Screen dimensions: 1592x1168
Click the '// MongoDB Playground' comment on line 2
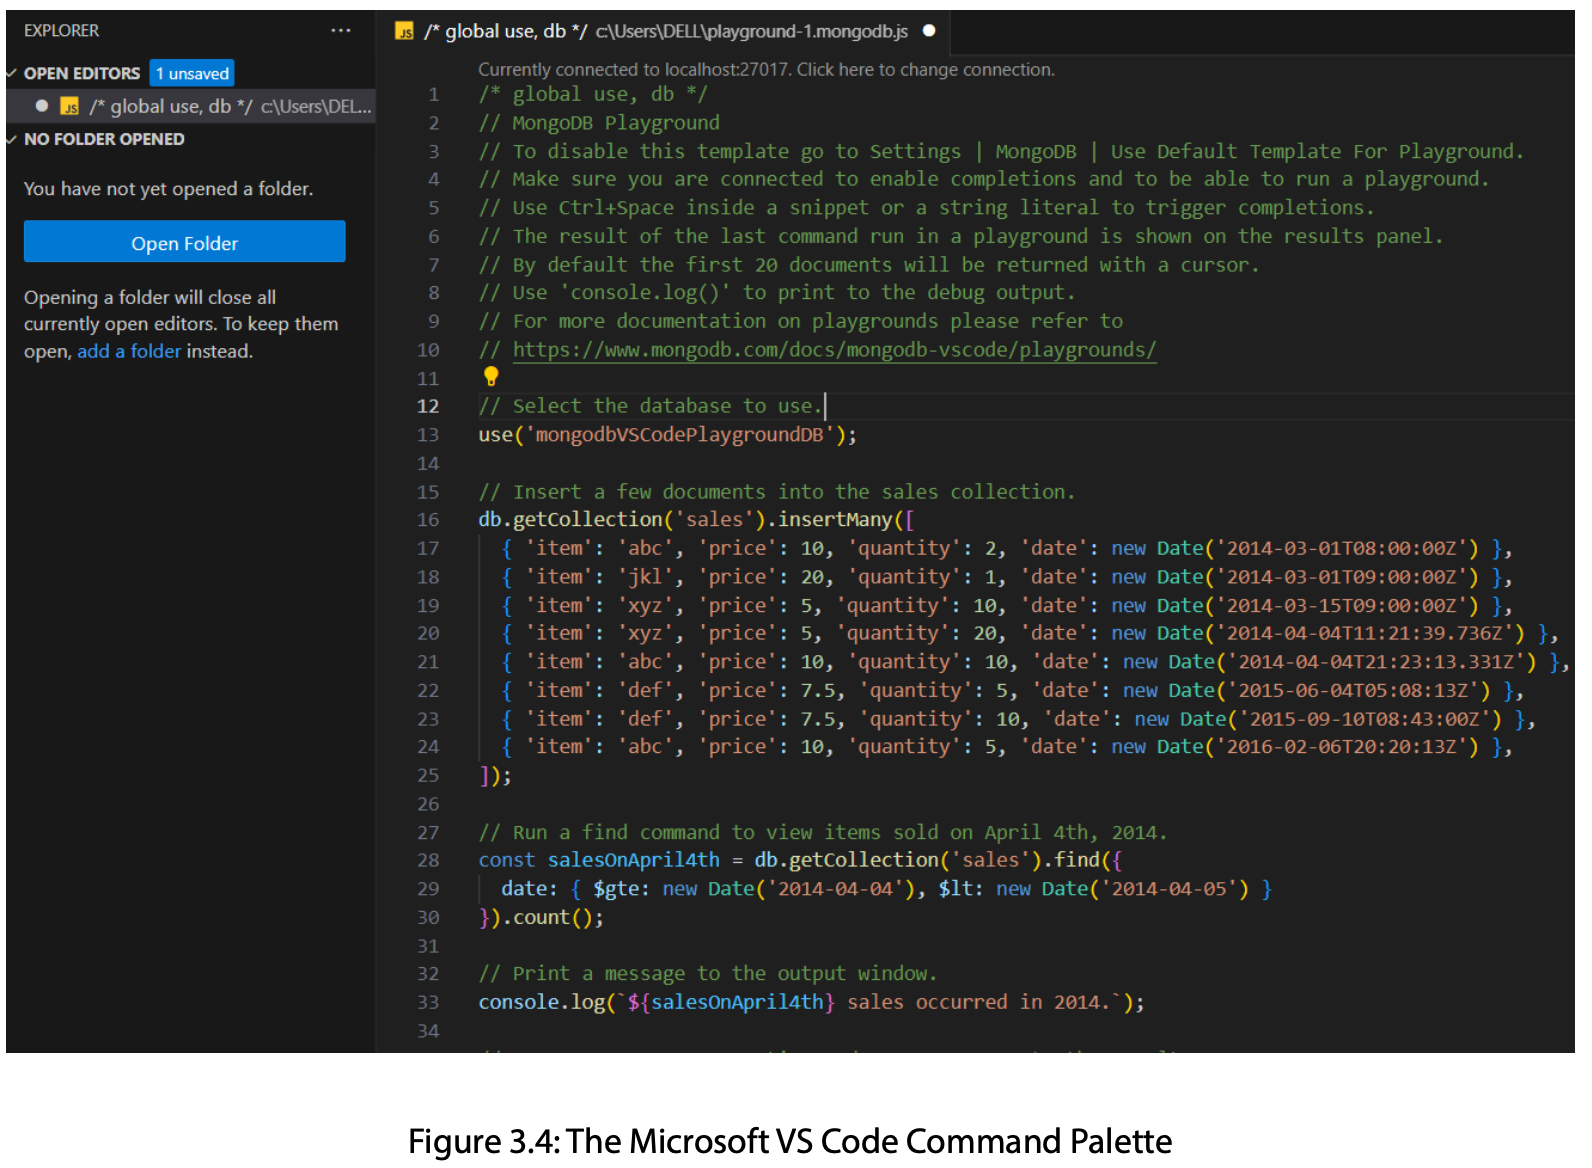click(x=599, y=123)
